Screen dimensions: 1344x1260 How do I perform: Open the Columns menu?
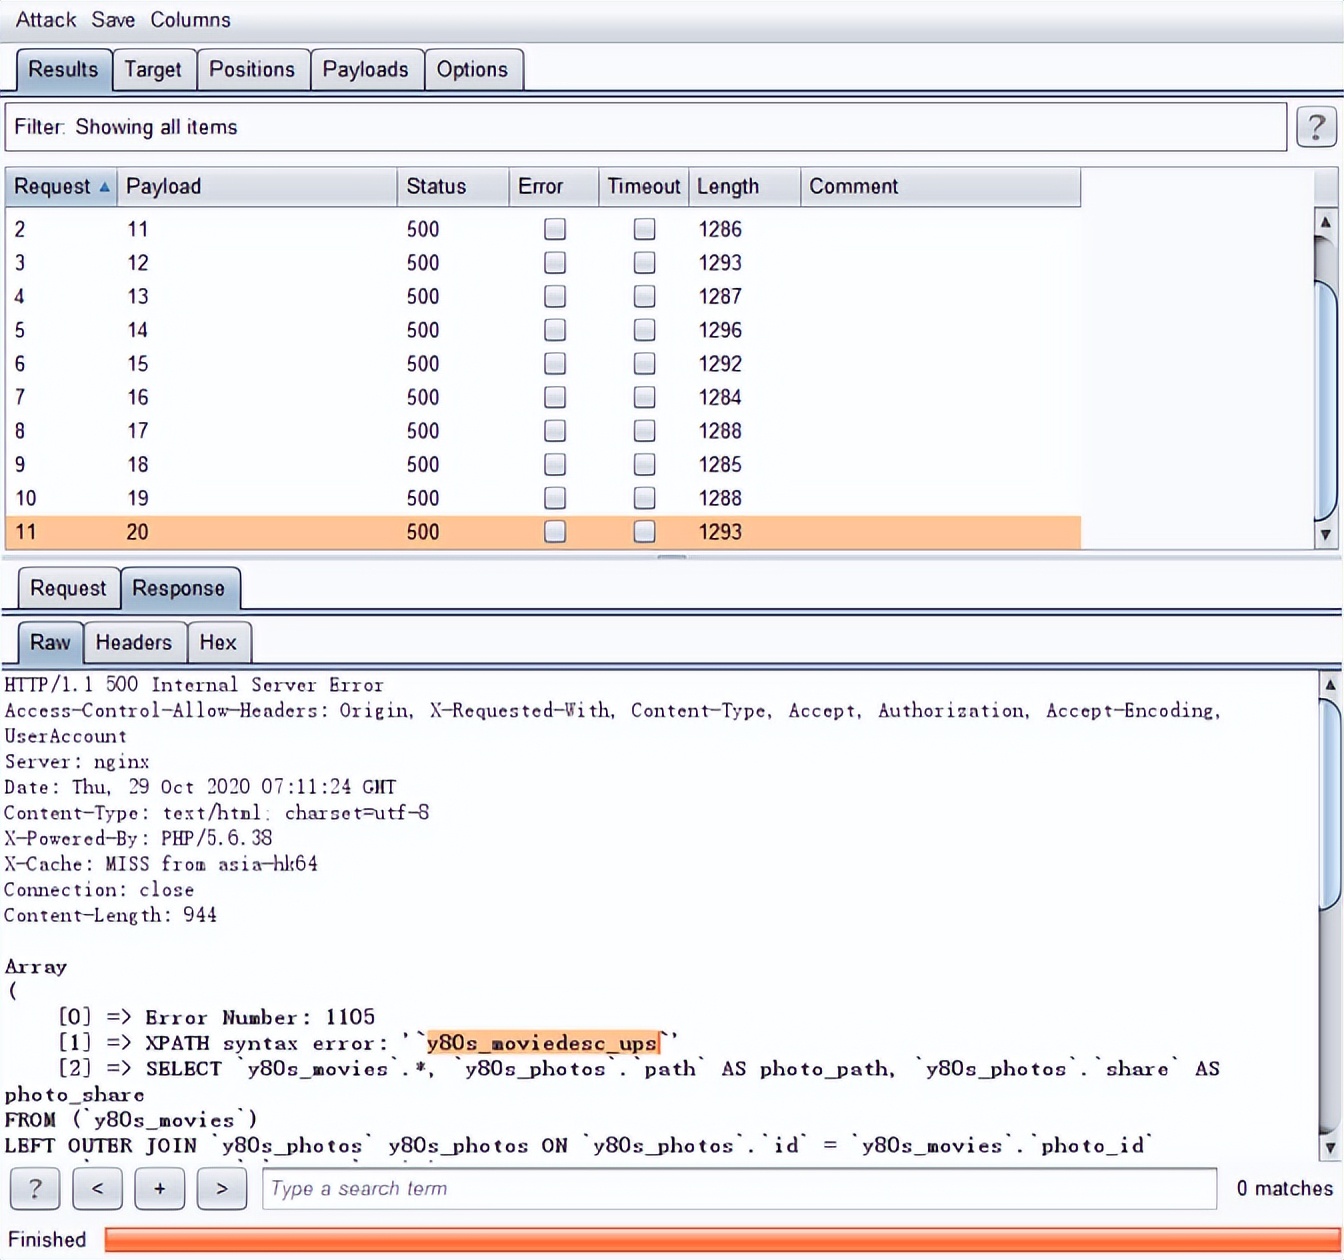click(x=190, y=19)
